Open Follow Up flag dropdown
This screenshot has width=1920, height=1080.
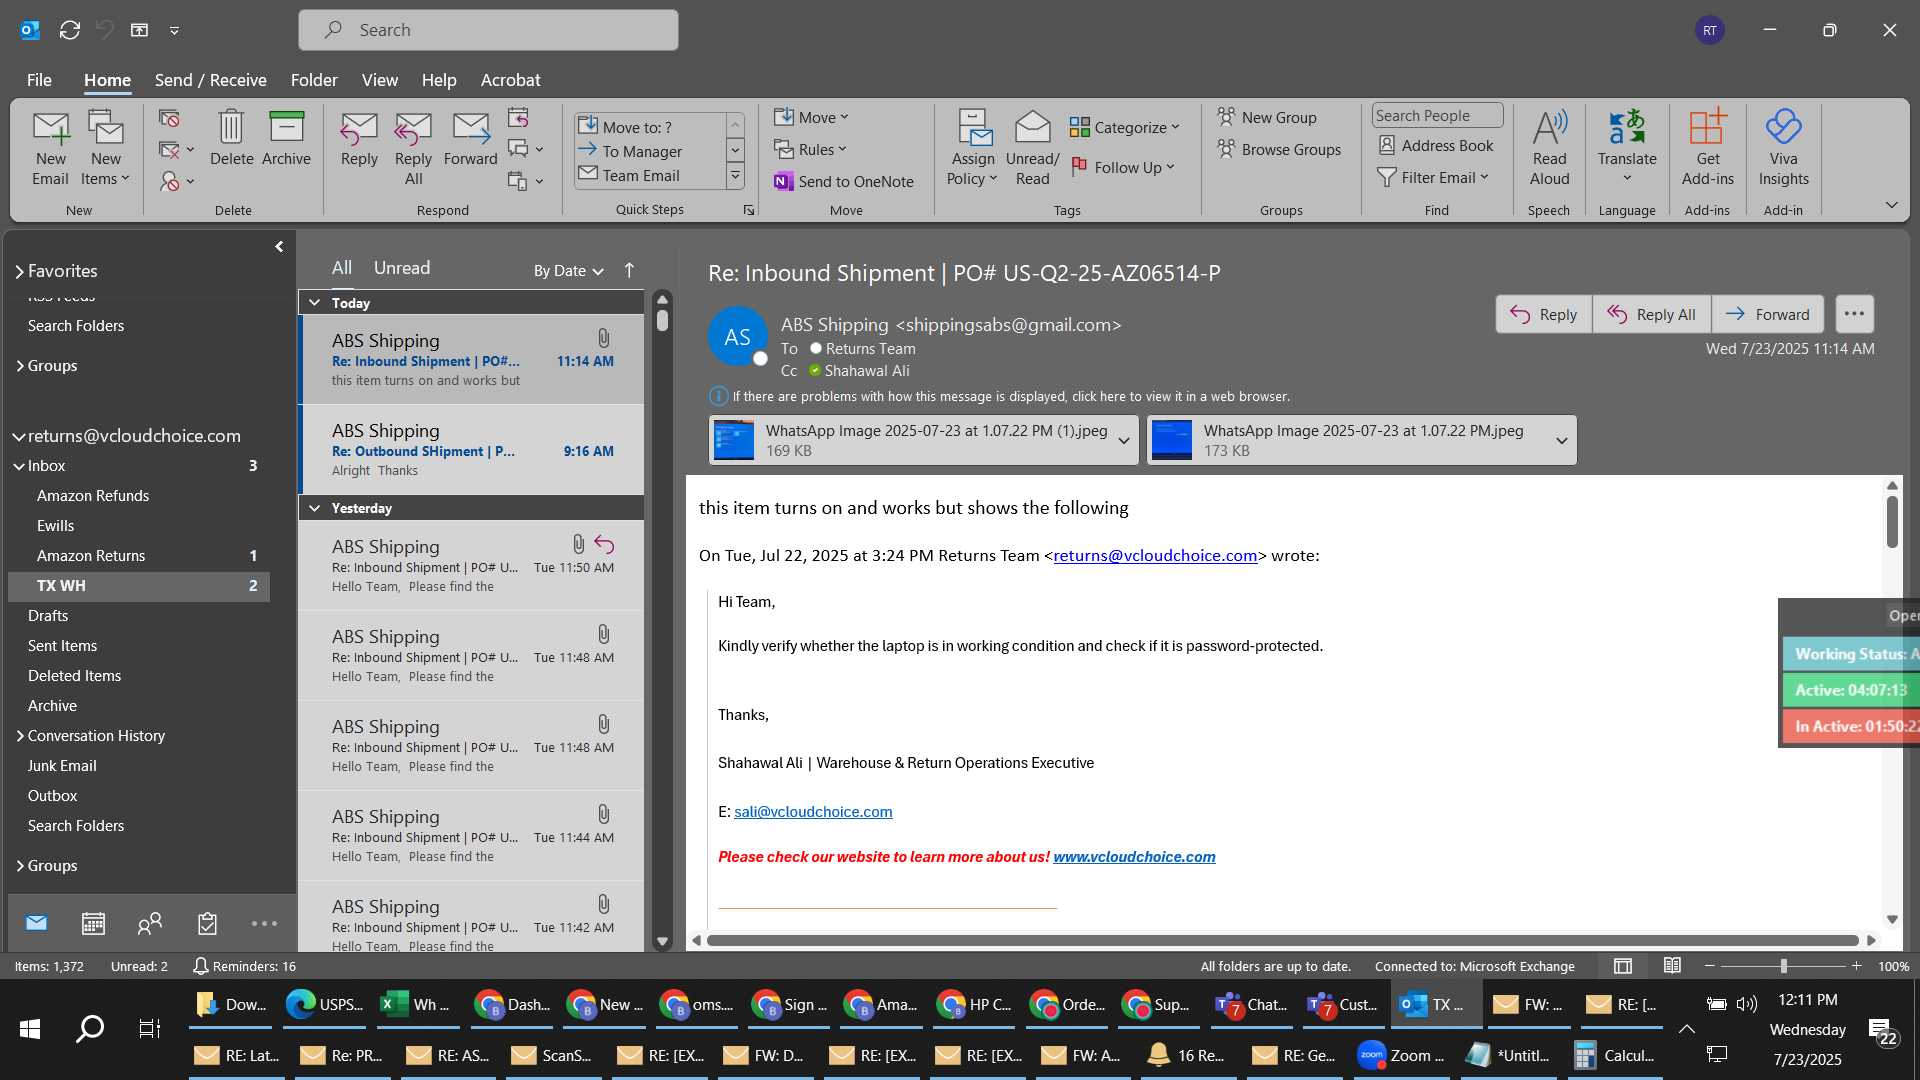[1122, 167]
